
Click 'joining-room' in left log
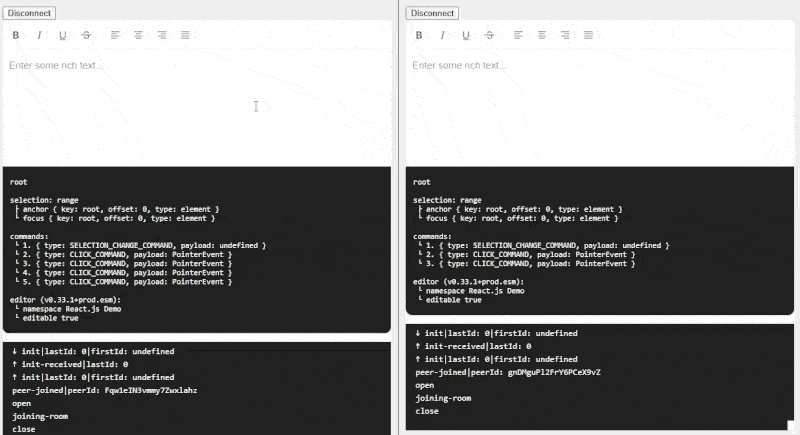40,416
